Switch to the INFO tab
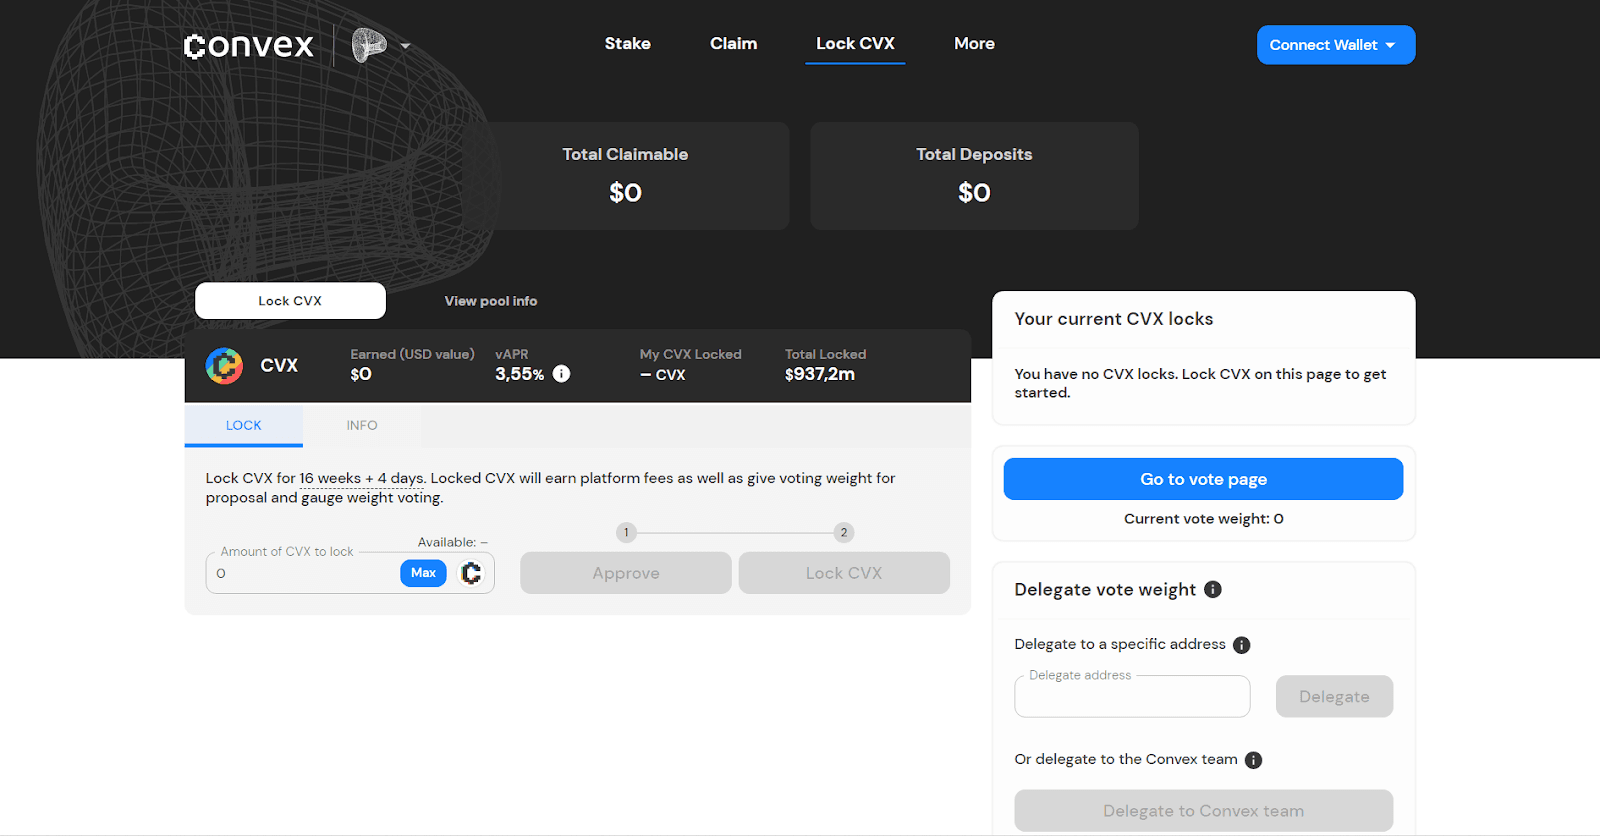The width and height of the screenshot is (1600, 836). tap(362, 425)
